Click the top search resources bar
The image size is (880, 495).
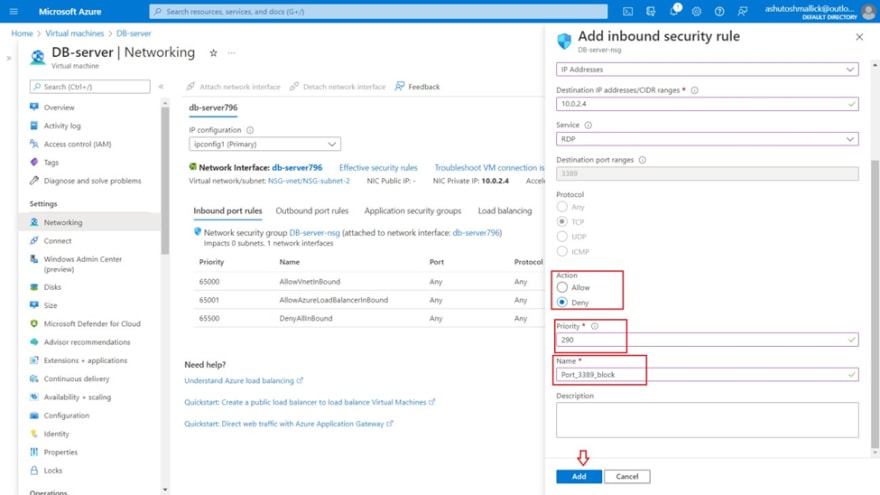click(378, 11)
